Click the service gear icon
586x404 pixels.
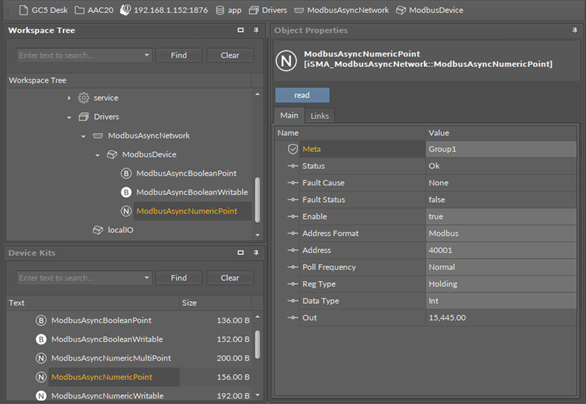(83, 98)
